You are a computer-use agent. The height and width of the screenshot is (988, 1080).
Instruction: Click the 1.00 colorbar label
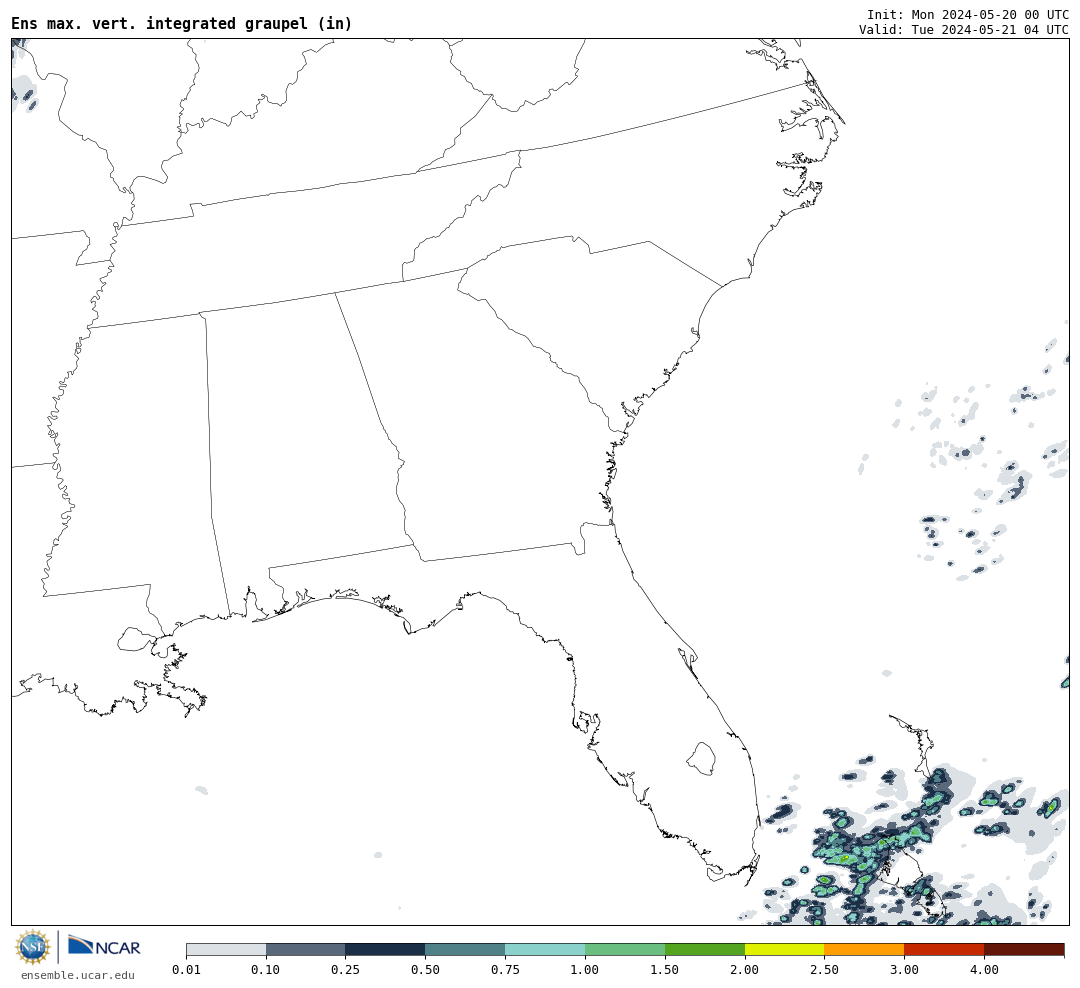(585, 970)
